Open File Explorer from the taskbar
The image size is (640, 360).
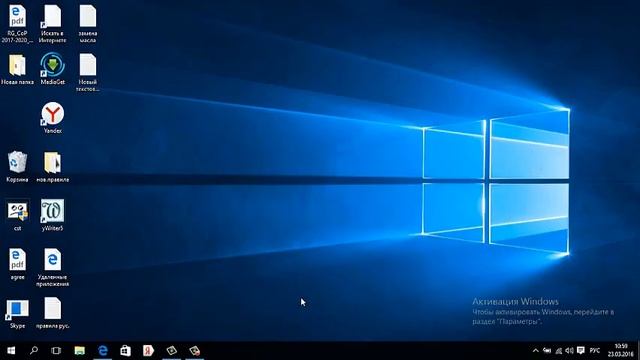[79, 351]
